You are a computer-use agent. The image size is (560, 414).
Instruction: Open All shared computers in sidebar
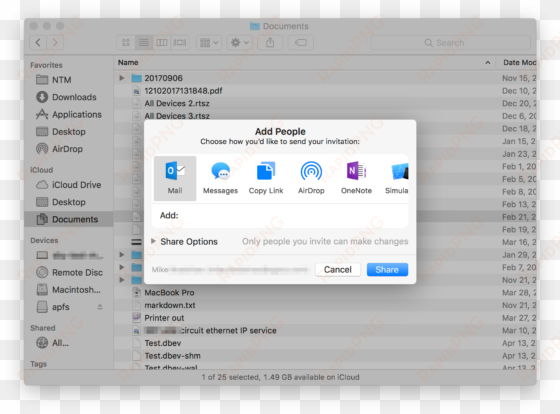(52, 343)
